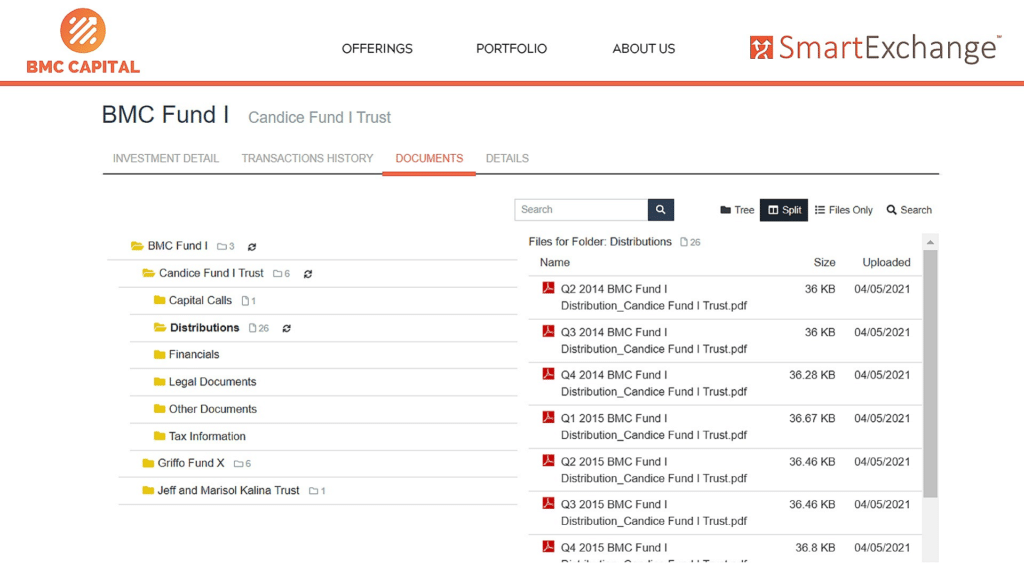Click the SmartExchange logo

click(x=875, y=48)
